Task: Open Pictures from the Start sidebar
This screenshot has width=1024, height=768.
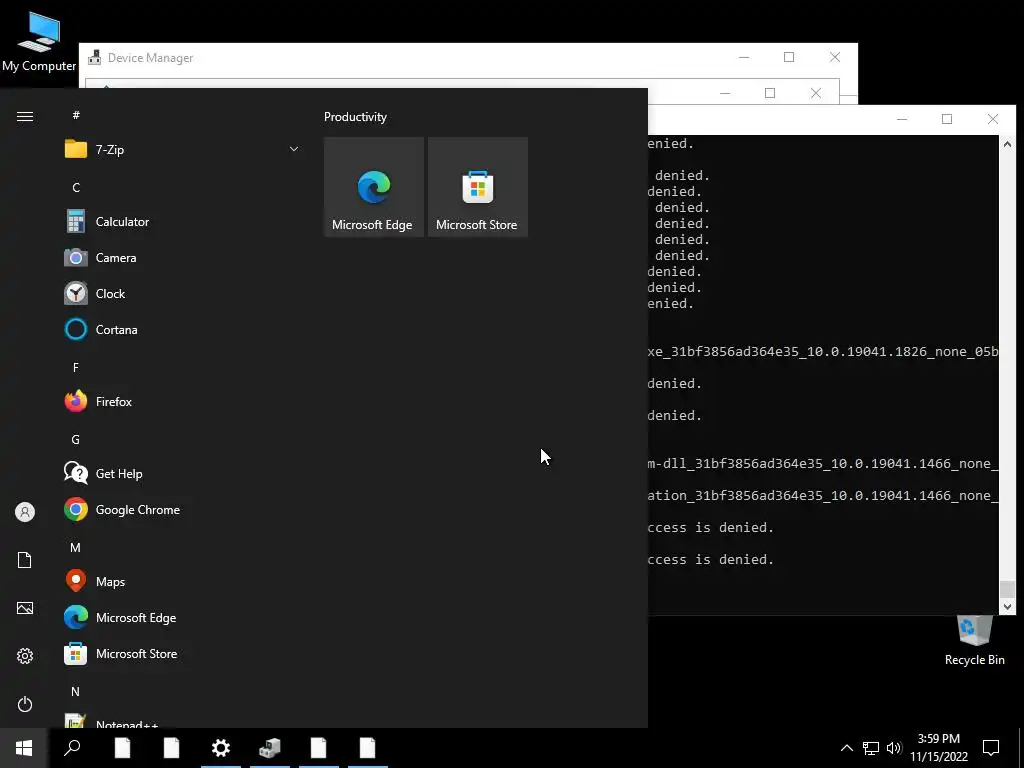Action: (x=25, y=608)
